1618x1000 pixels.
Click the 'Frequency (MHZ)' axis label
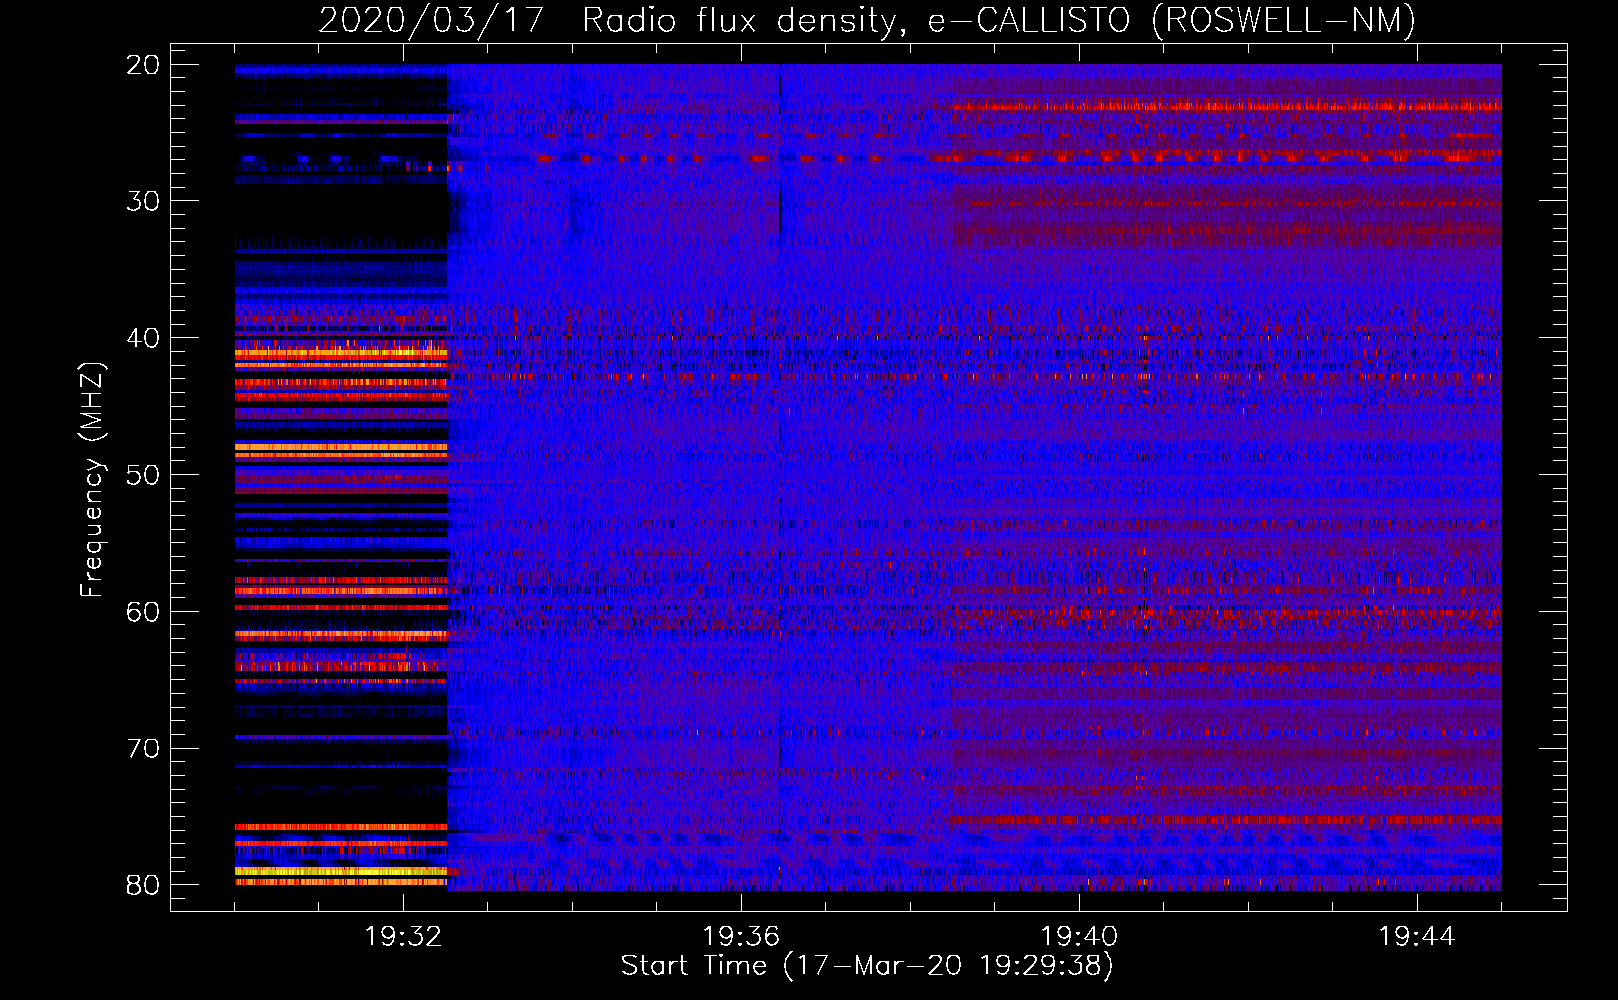(x=91, y=479)
